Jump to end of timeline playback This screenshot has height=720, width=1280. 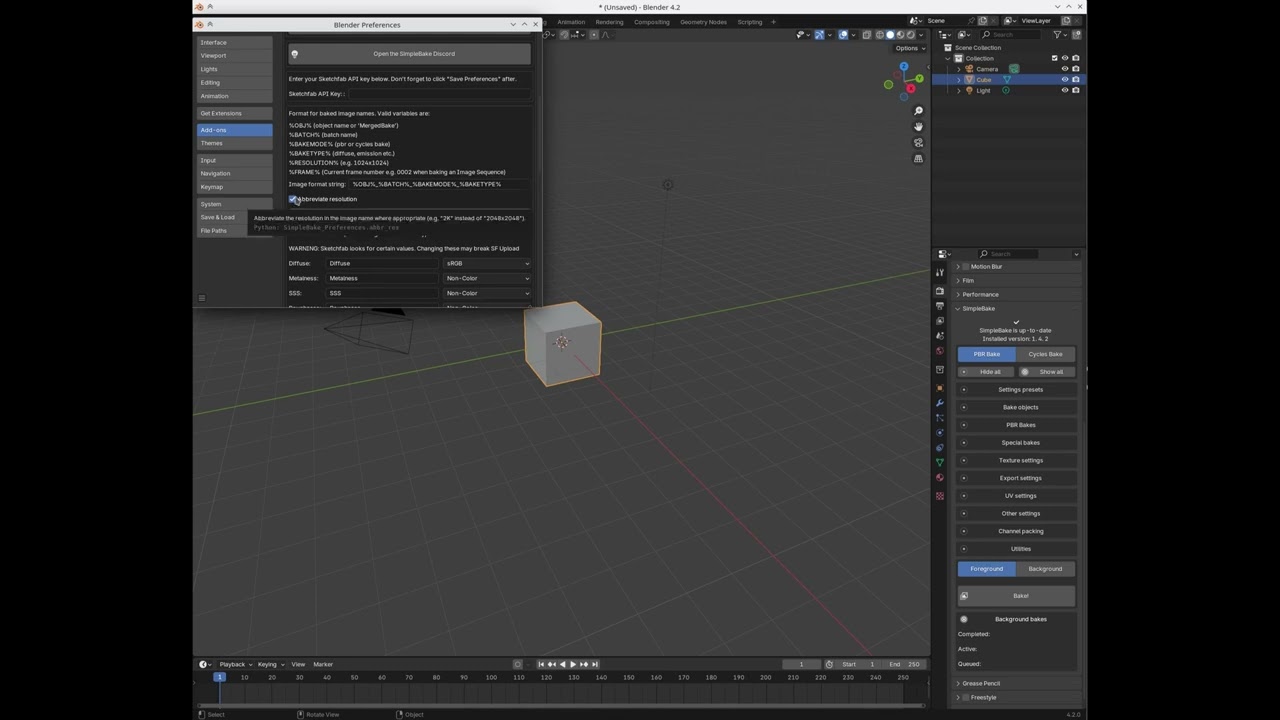(x=595, y=664)
